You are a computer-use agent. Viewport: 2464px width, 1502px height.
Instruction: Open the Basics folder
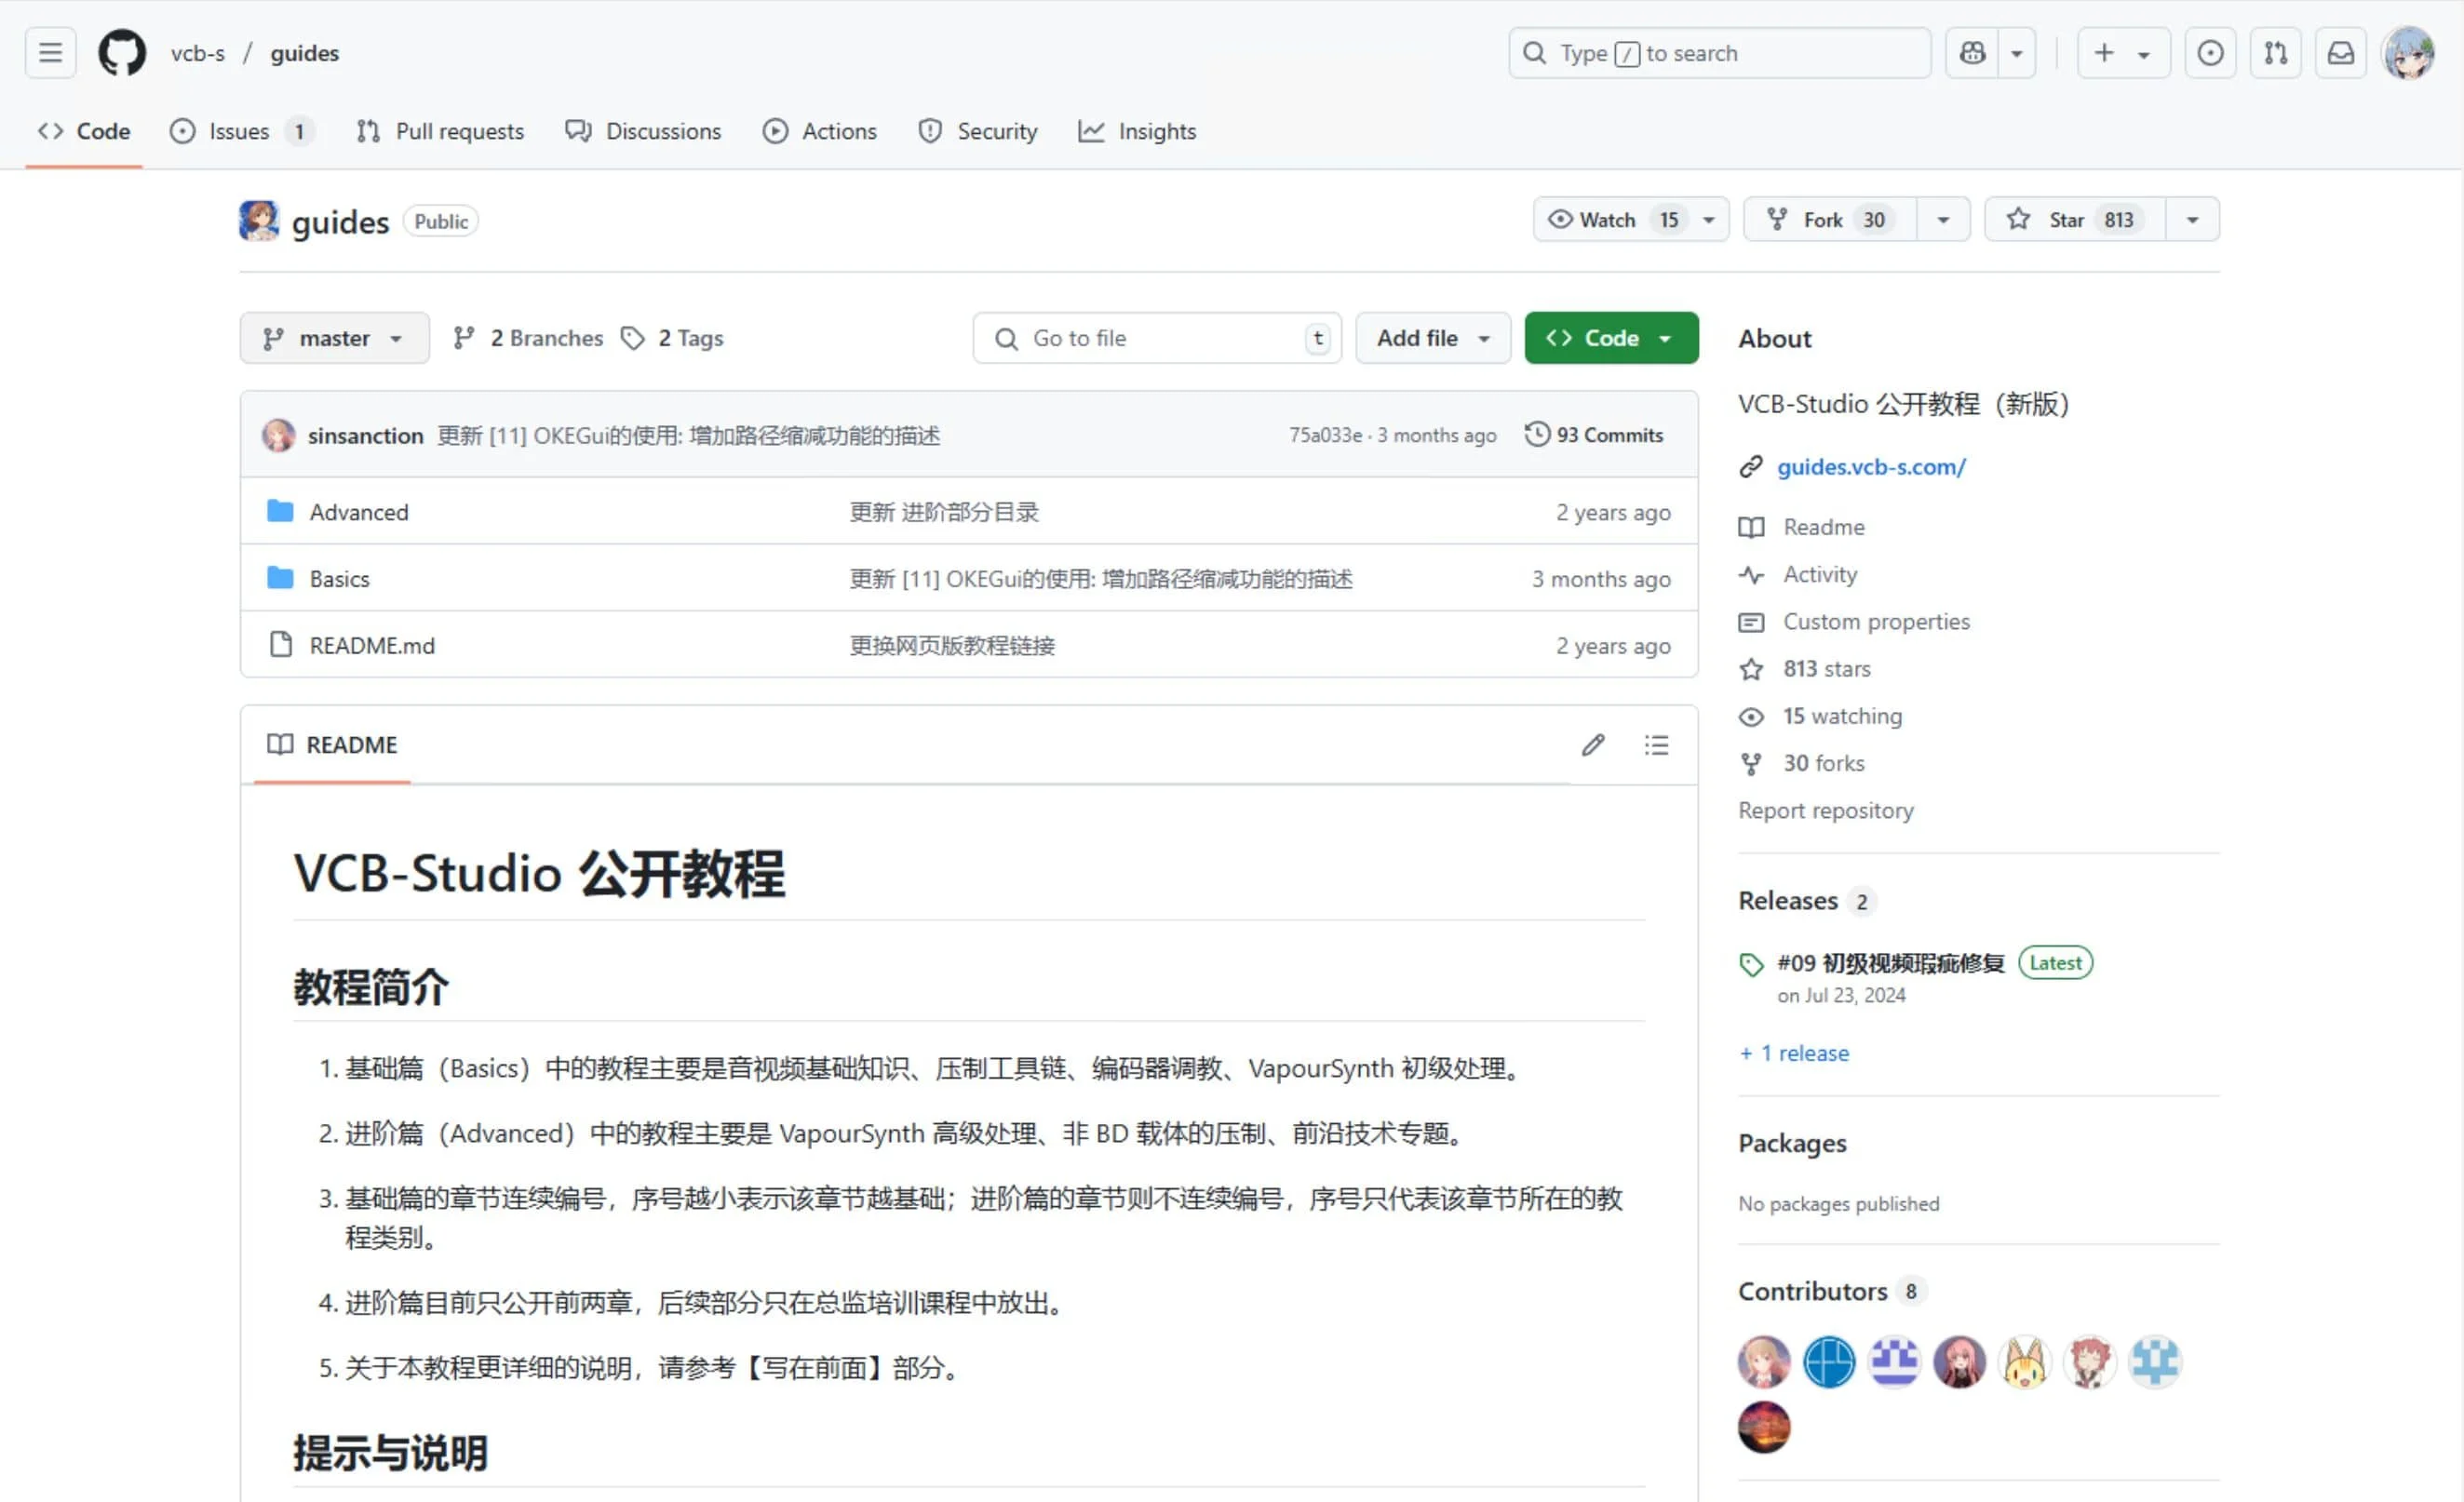(339, 579)
